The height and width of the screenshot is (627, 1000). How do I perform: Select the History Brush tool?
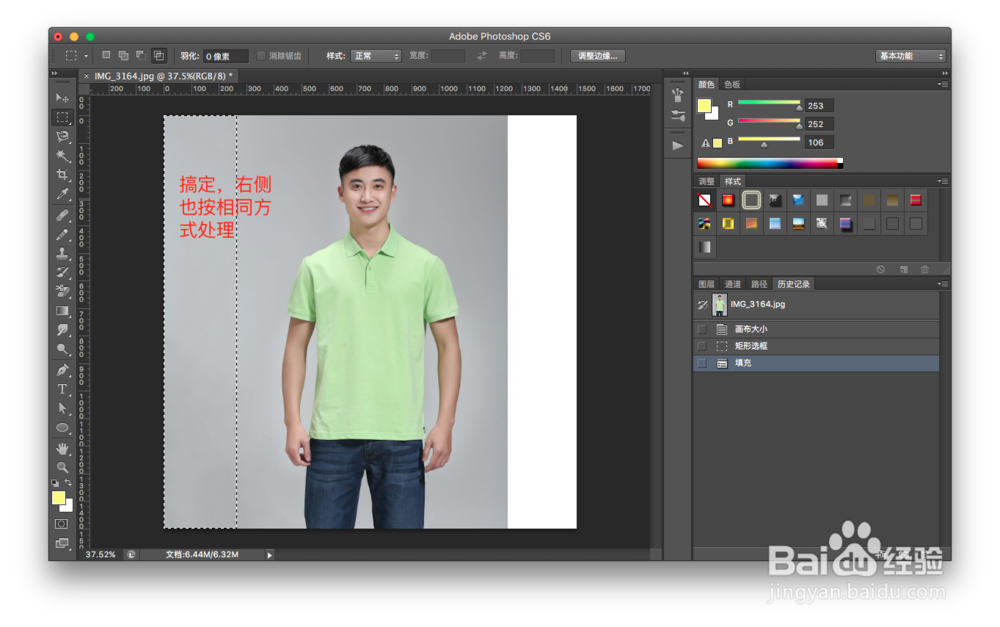(62, 272)
